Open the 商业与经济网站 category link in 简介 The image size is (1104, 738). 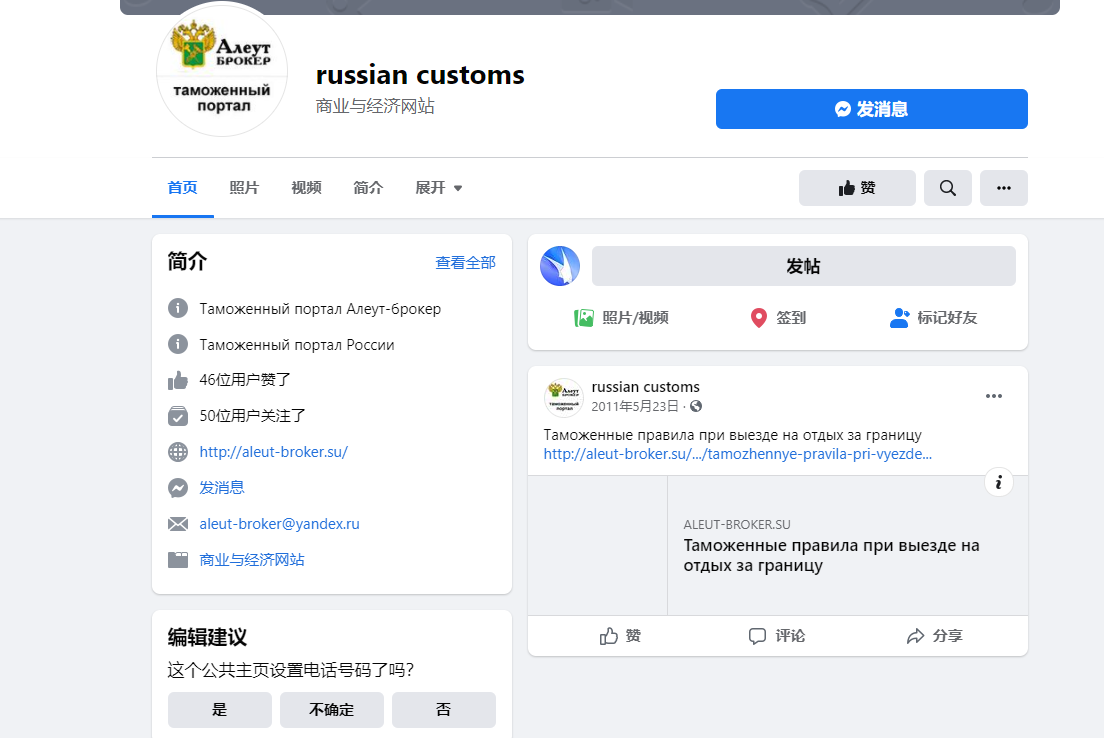[x=252, y=560]
